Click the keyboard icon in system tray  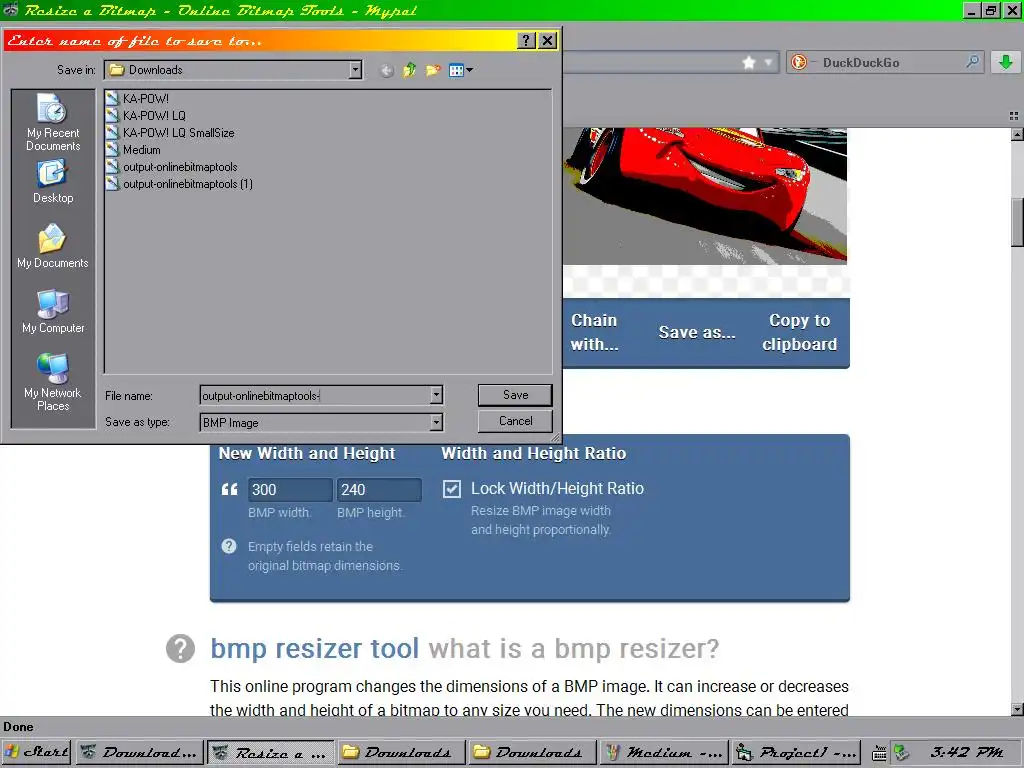click(x=879, y=753)
